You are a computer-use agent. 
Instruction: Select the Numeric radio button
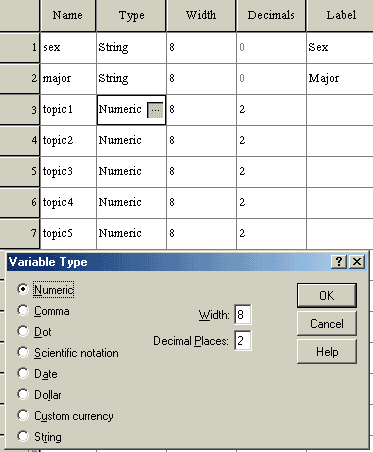23,289
